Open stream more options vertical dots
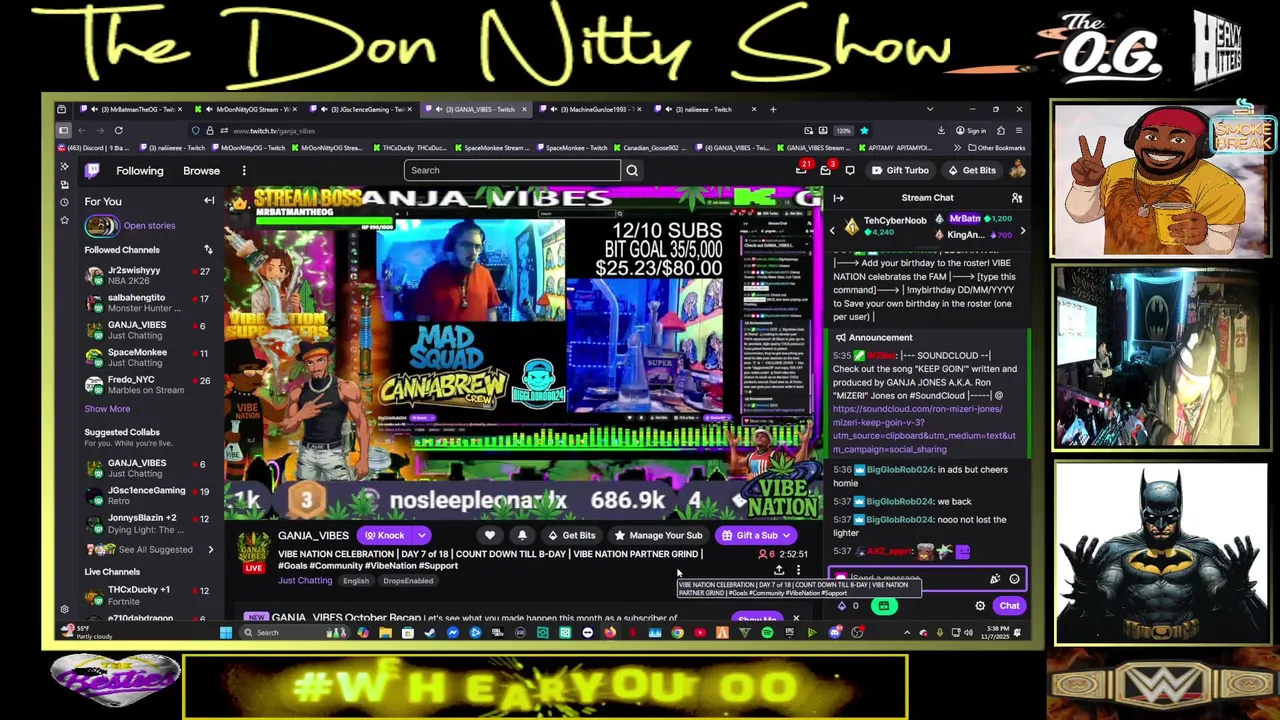The height and width of the screenshot is (720, 1280). [798, 571]
